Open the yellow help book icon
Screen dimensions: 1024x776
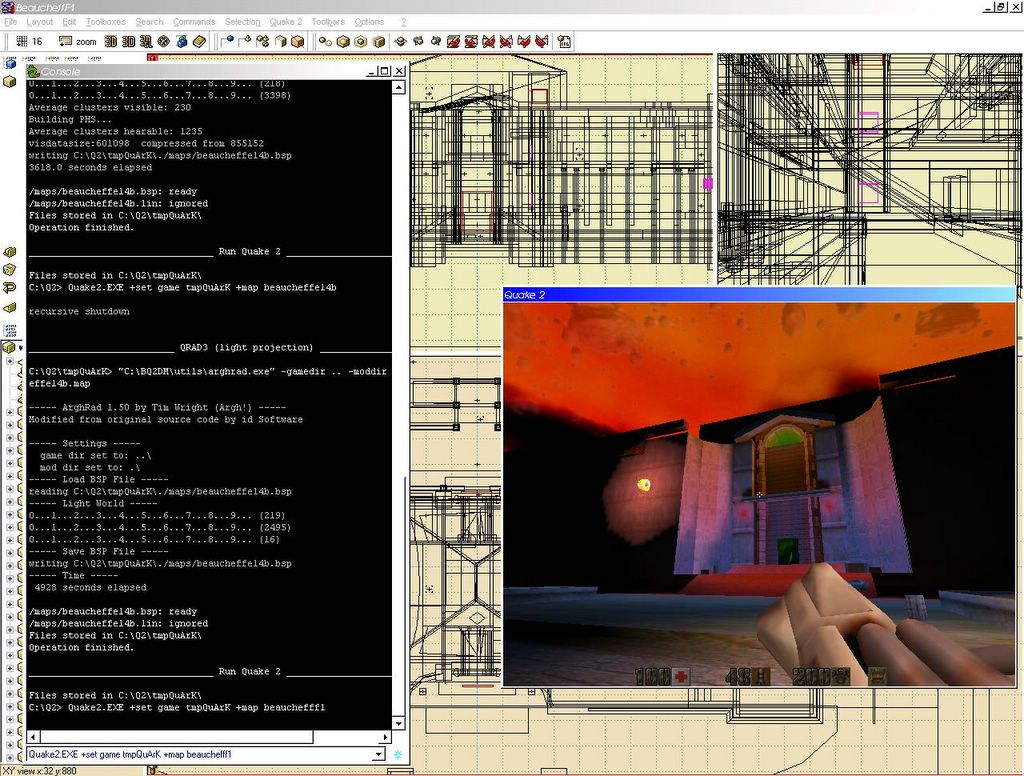pyautogui.click(x=199, y=41)
